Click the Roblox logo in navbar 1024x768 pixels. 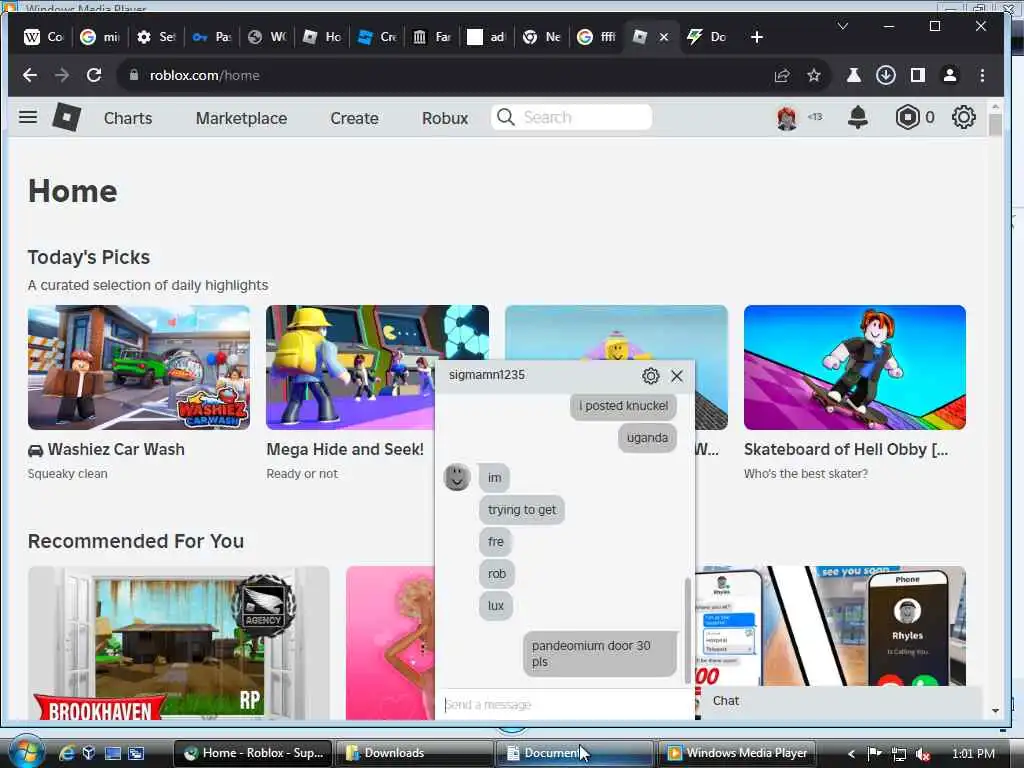click(67, 118)
